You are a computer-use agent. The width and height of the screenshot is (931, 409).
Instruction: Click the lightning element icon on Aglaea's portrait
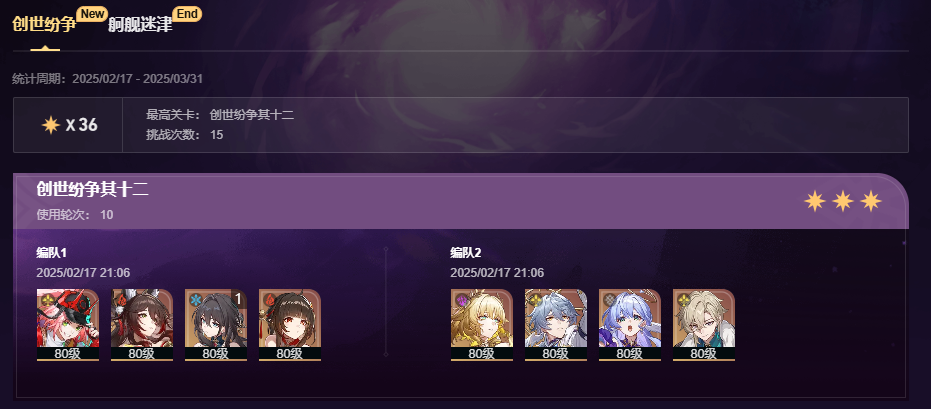tap(462, 300)
